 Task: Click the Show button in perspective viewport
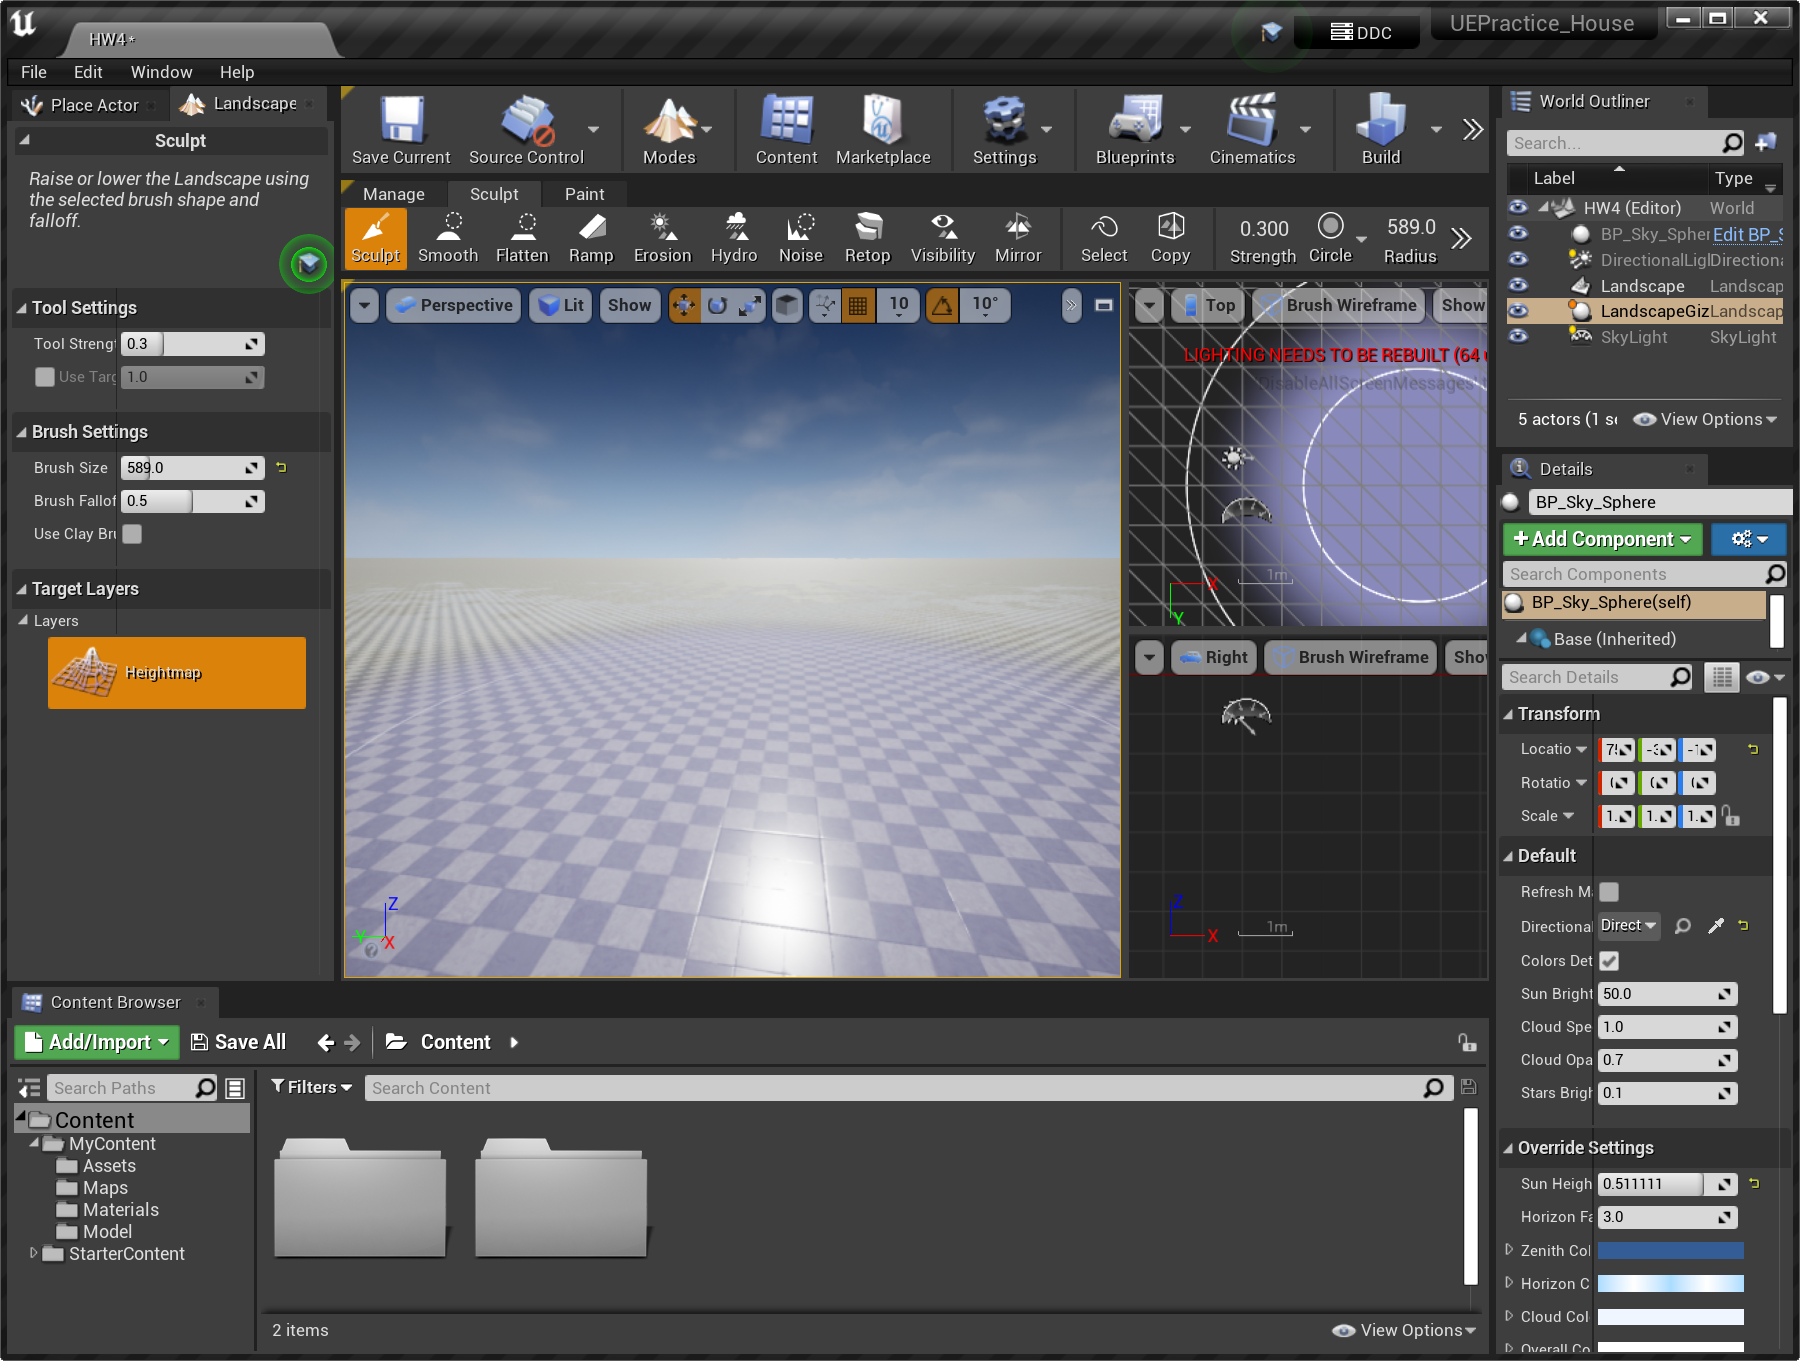629,305
